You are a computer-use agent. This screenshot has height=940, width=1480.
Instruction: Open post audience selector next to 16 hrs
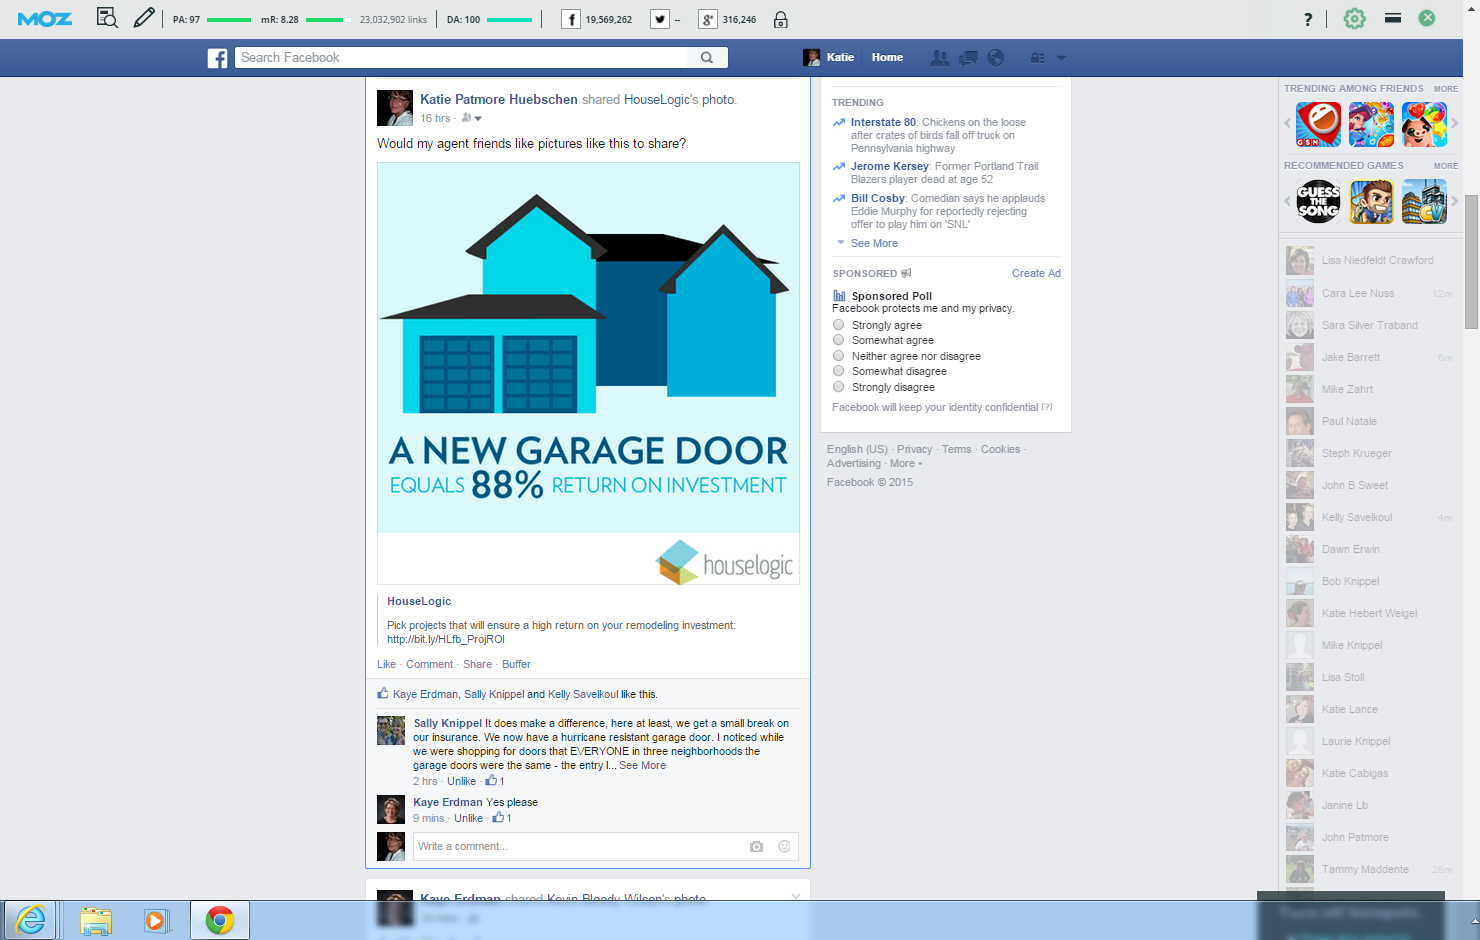471,118
